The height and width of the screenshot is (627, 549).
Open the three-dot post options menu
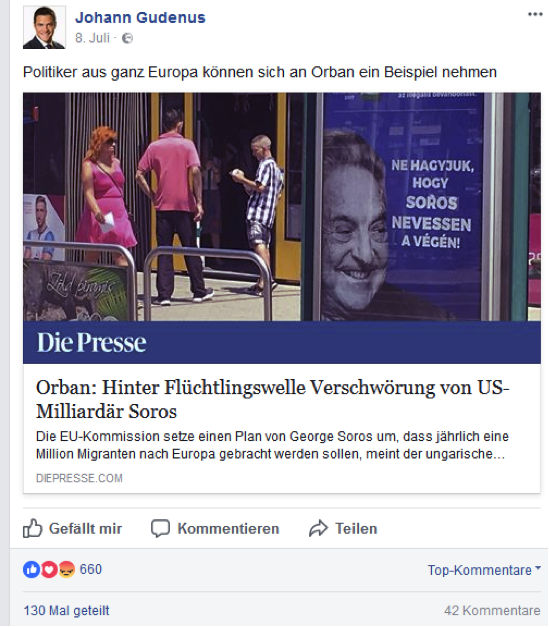click(x=535, y=14)
